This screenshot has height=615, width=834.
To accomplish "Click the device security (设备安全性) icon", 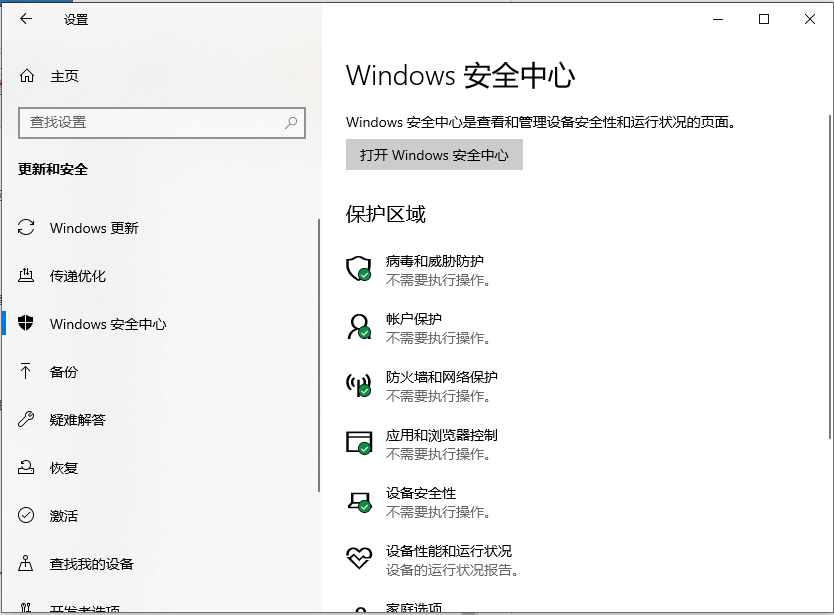I will click(358, 501).
